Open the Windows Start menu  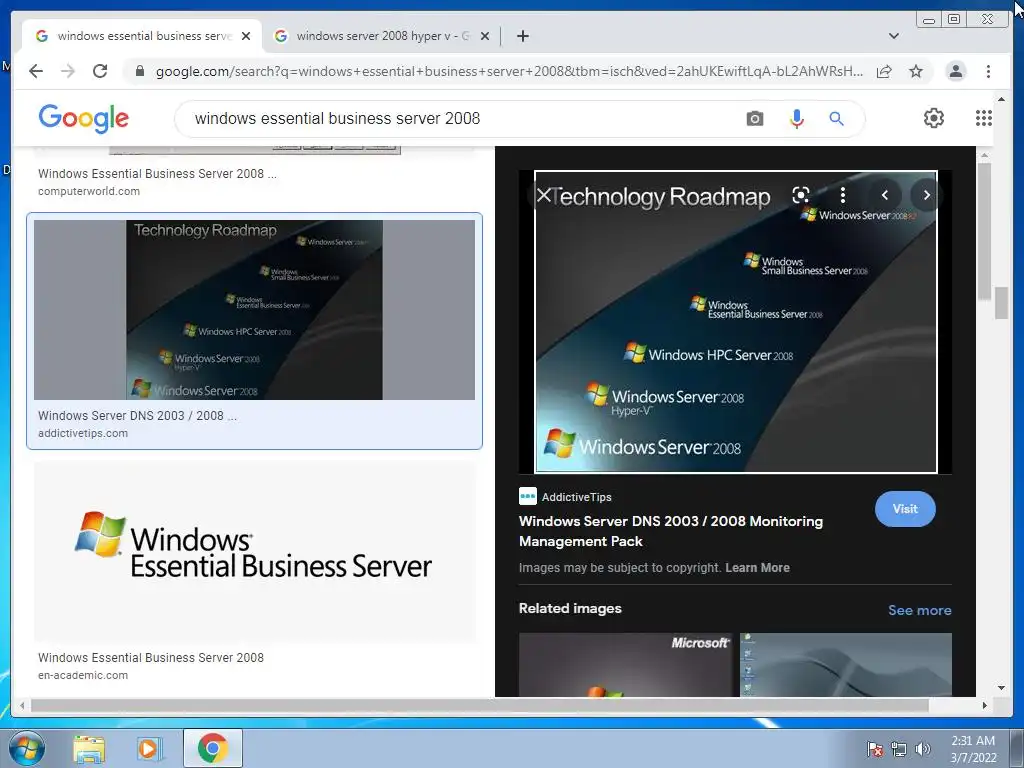(x=26, y=748)
